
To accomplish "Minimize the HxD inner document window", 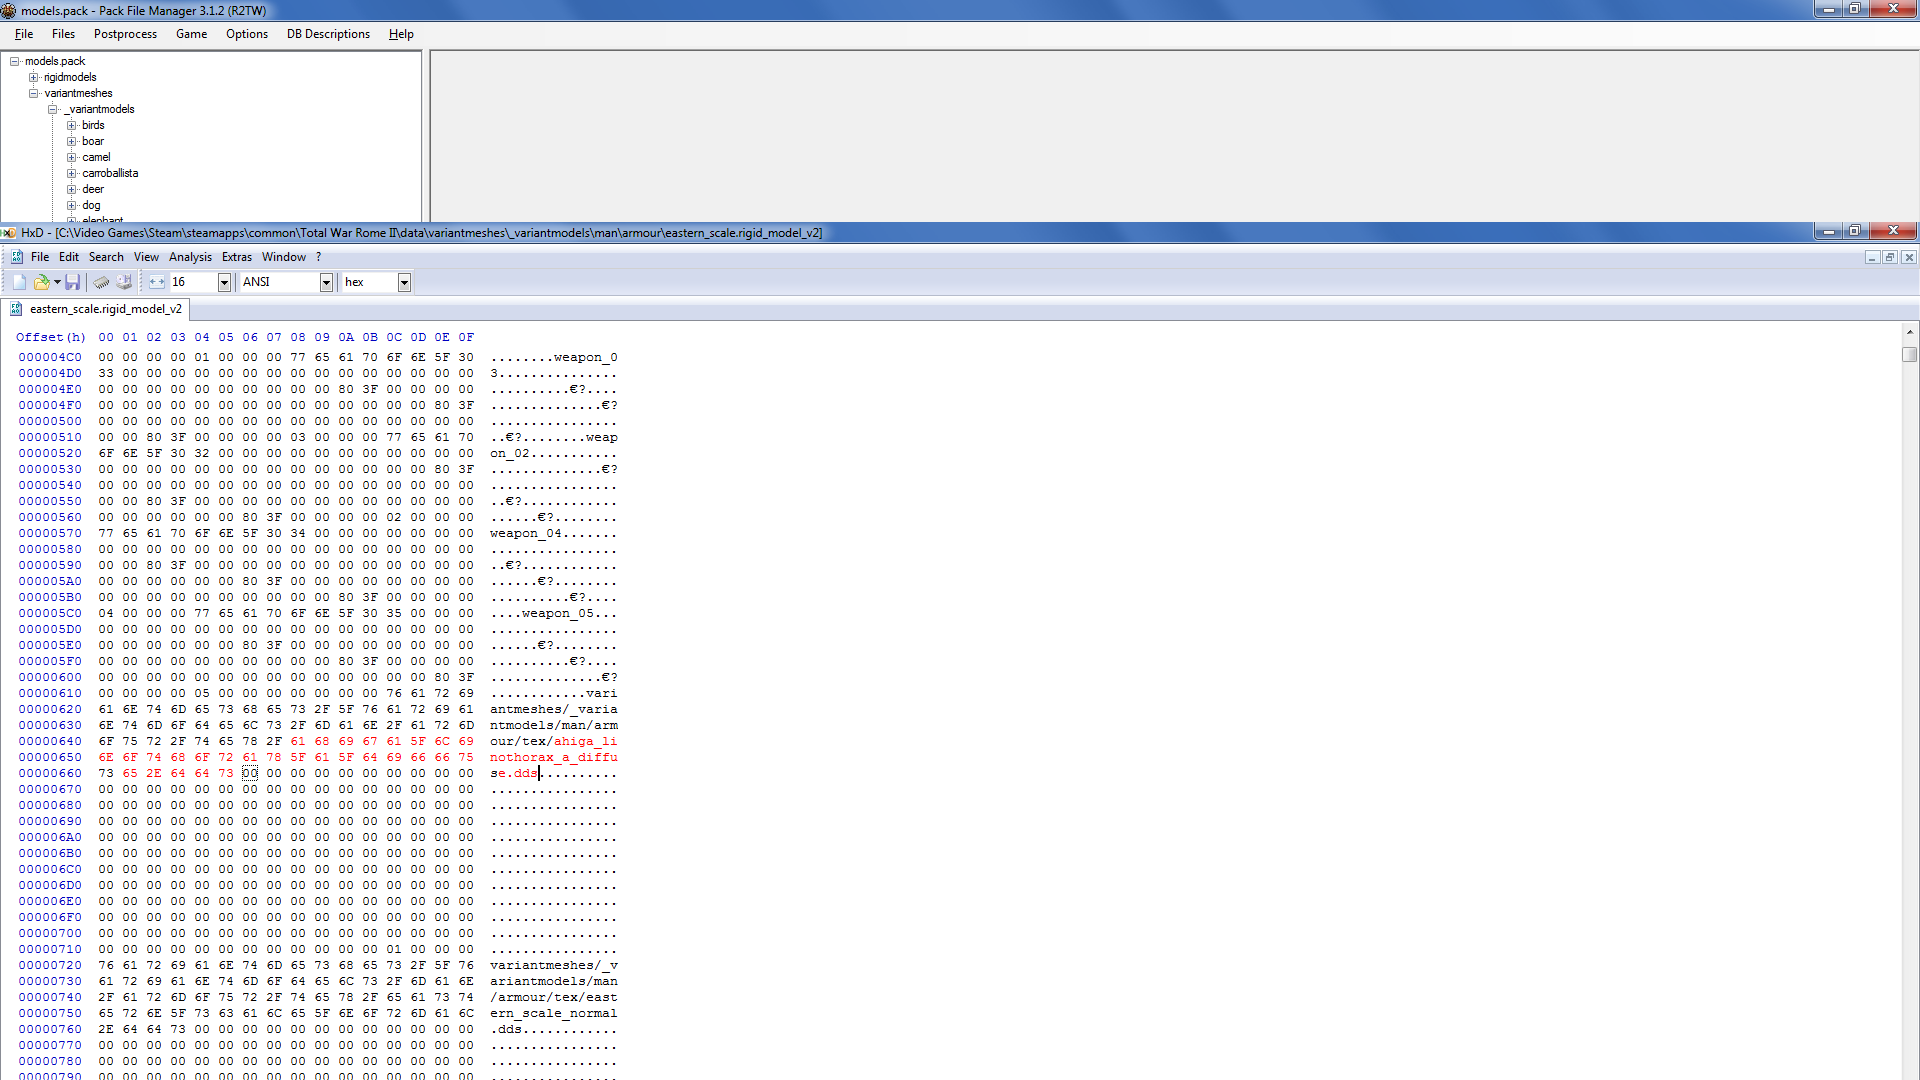I will 1871,257.
